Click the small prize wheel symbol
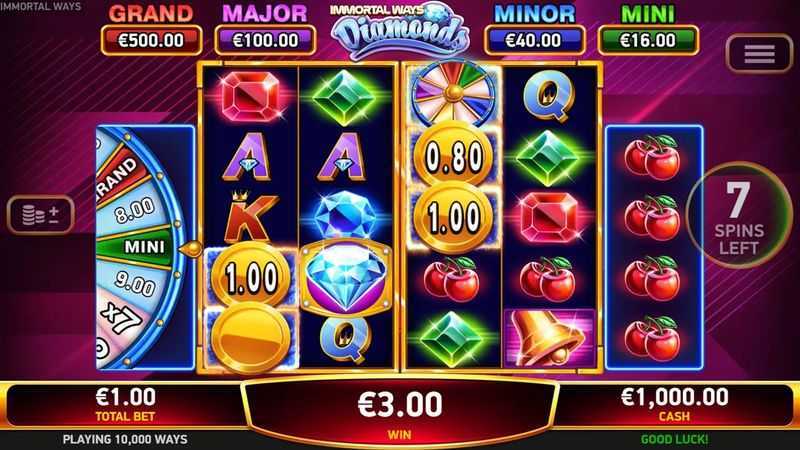 click(453, 94)
